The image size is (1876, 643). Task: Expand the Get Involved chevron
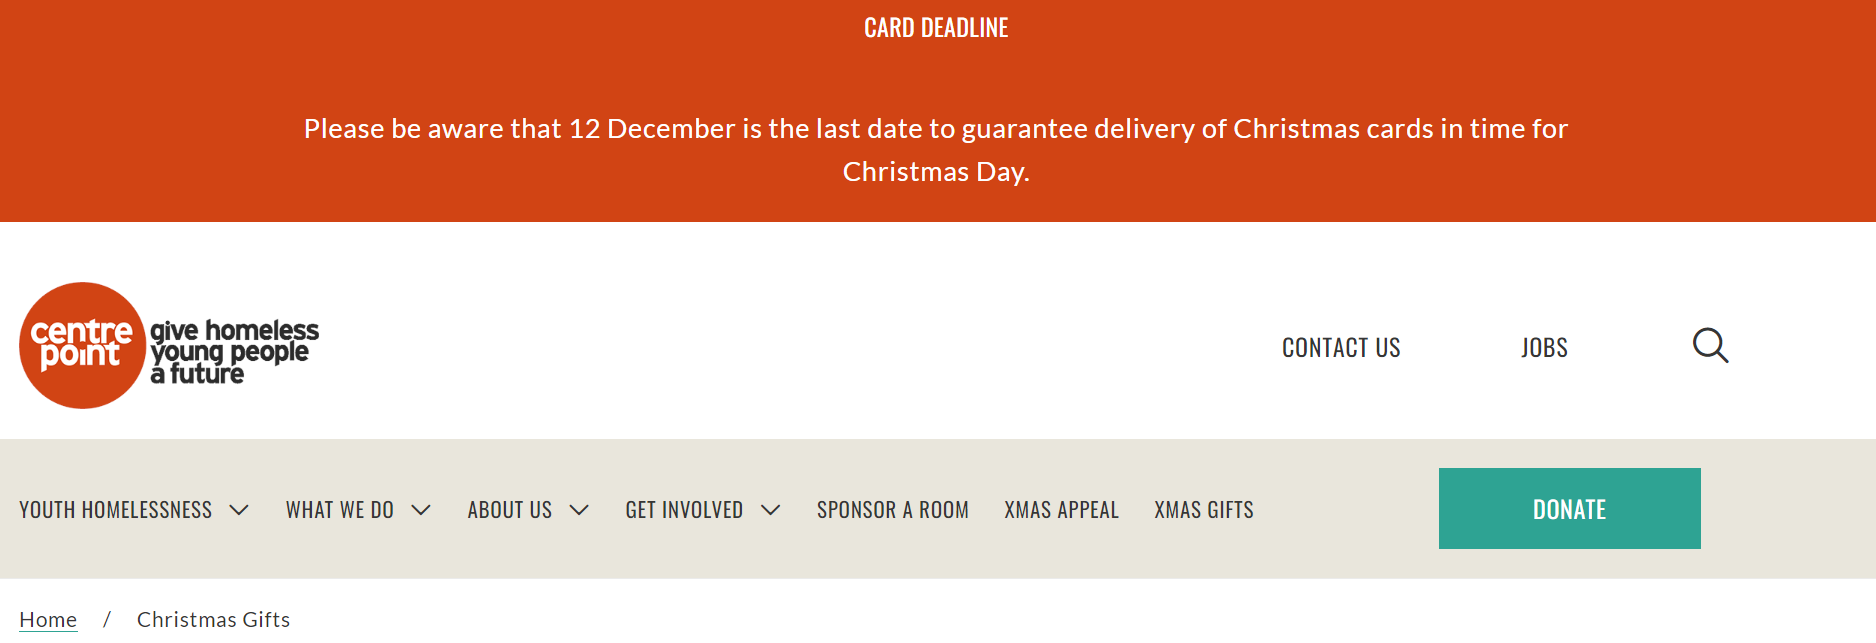pyautogui.click(x=770, y=510)
